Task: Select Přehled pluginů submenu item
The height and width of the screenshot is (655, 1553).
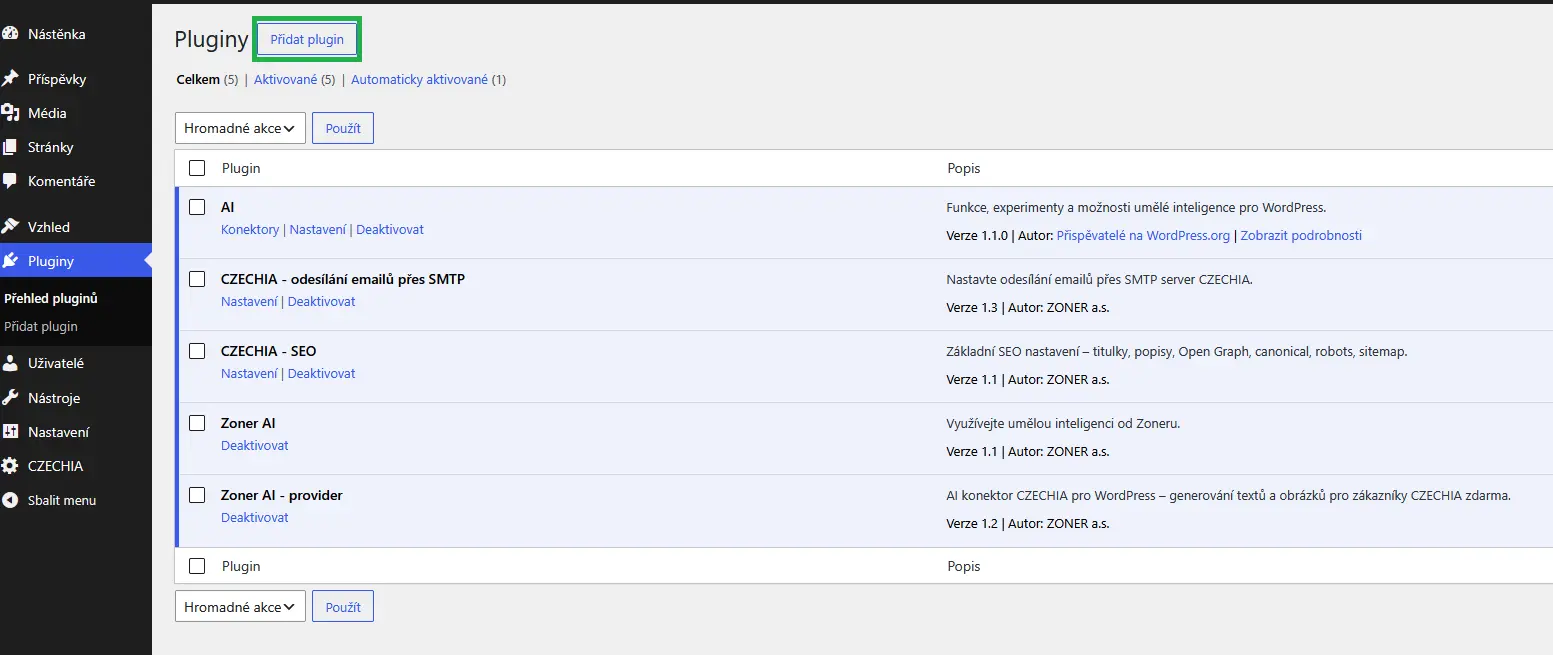Action: click(51, 298)
